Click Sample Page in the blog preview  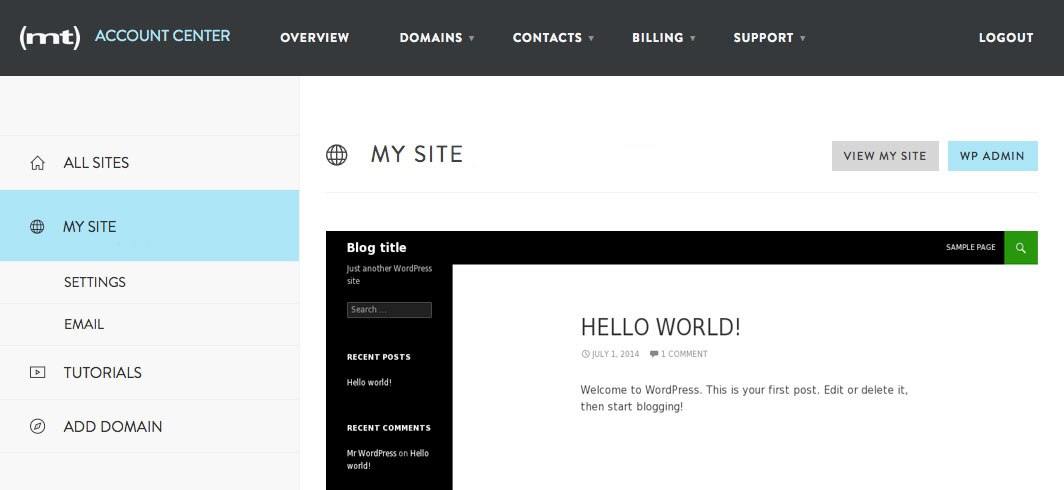coord(970,247)
